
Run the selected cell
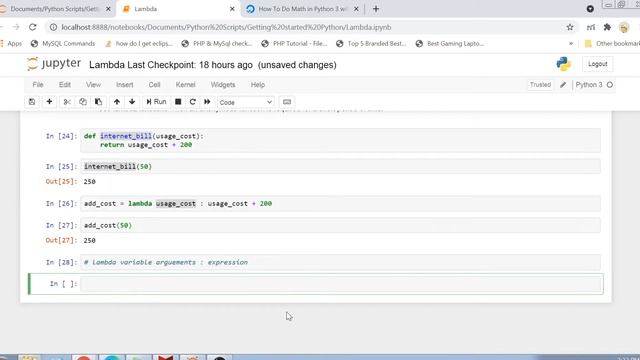click(x=156, y=102)
